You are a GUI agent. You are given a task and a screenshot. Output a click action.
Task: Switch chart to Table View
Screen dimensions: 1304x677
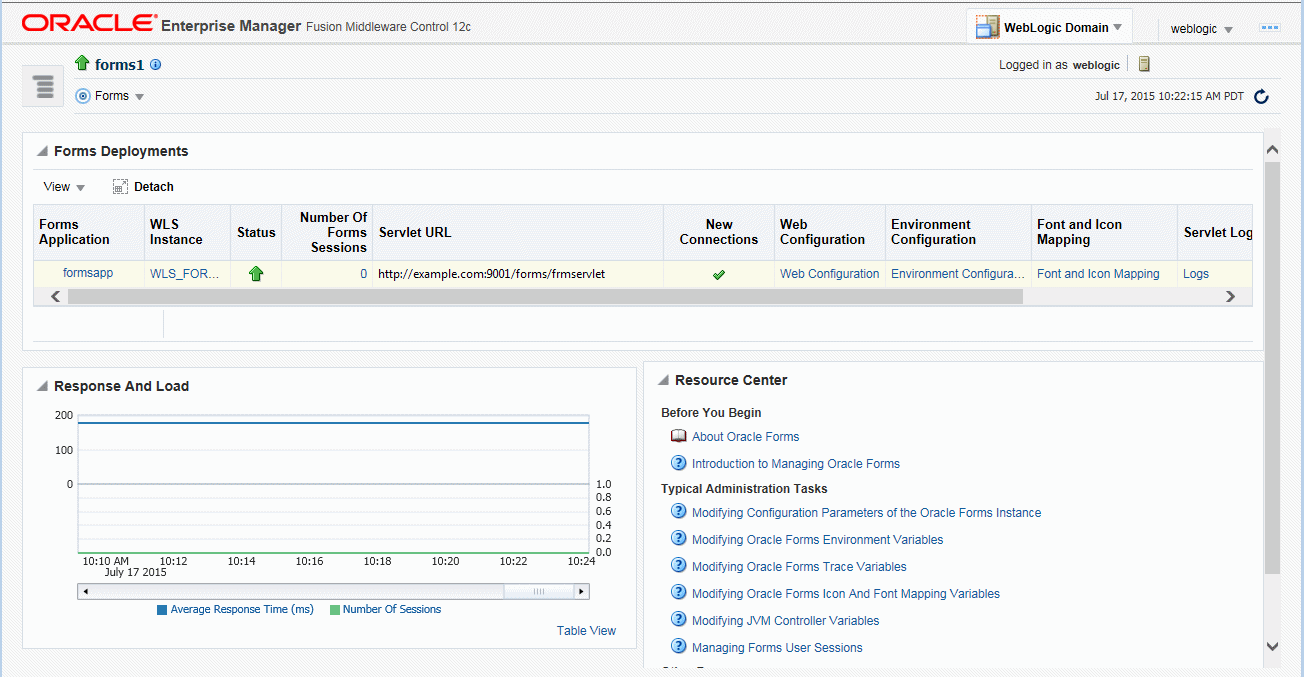coord(586,631)
